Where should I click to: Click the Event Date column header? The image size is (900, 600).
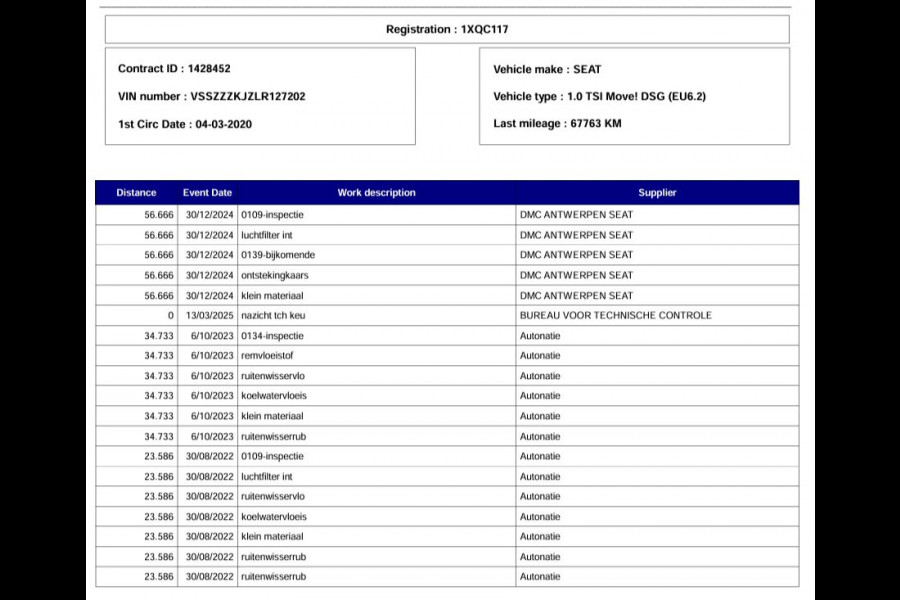click(207, 193)
